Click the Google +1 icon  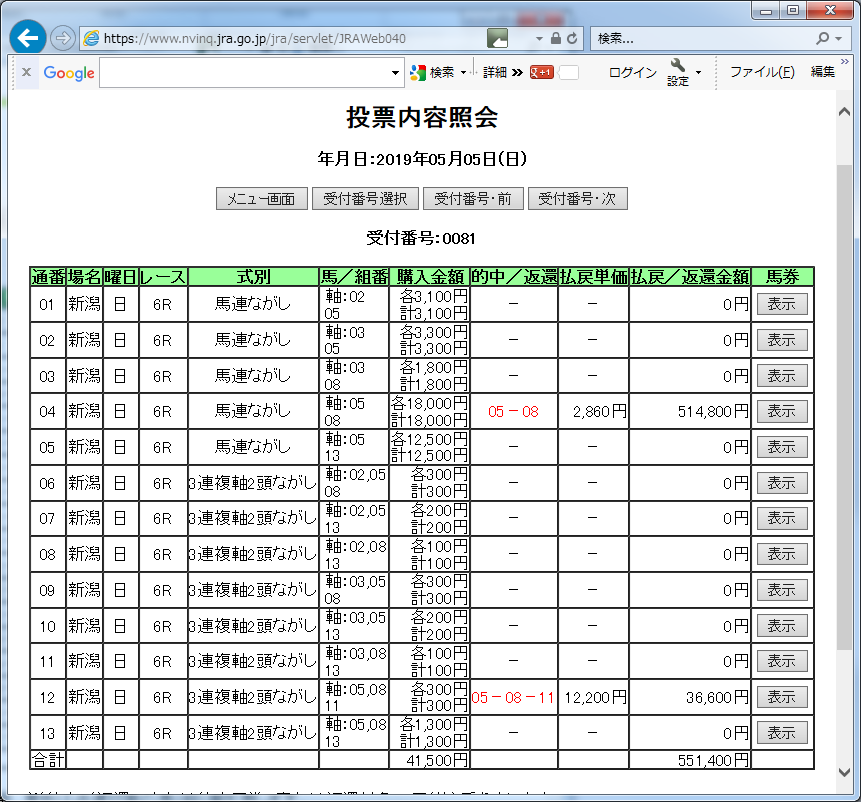coord(541,72)
